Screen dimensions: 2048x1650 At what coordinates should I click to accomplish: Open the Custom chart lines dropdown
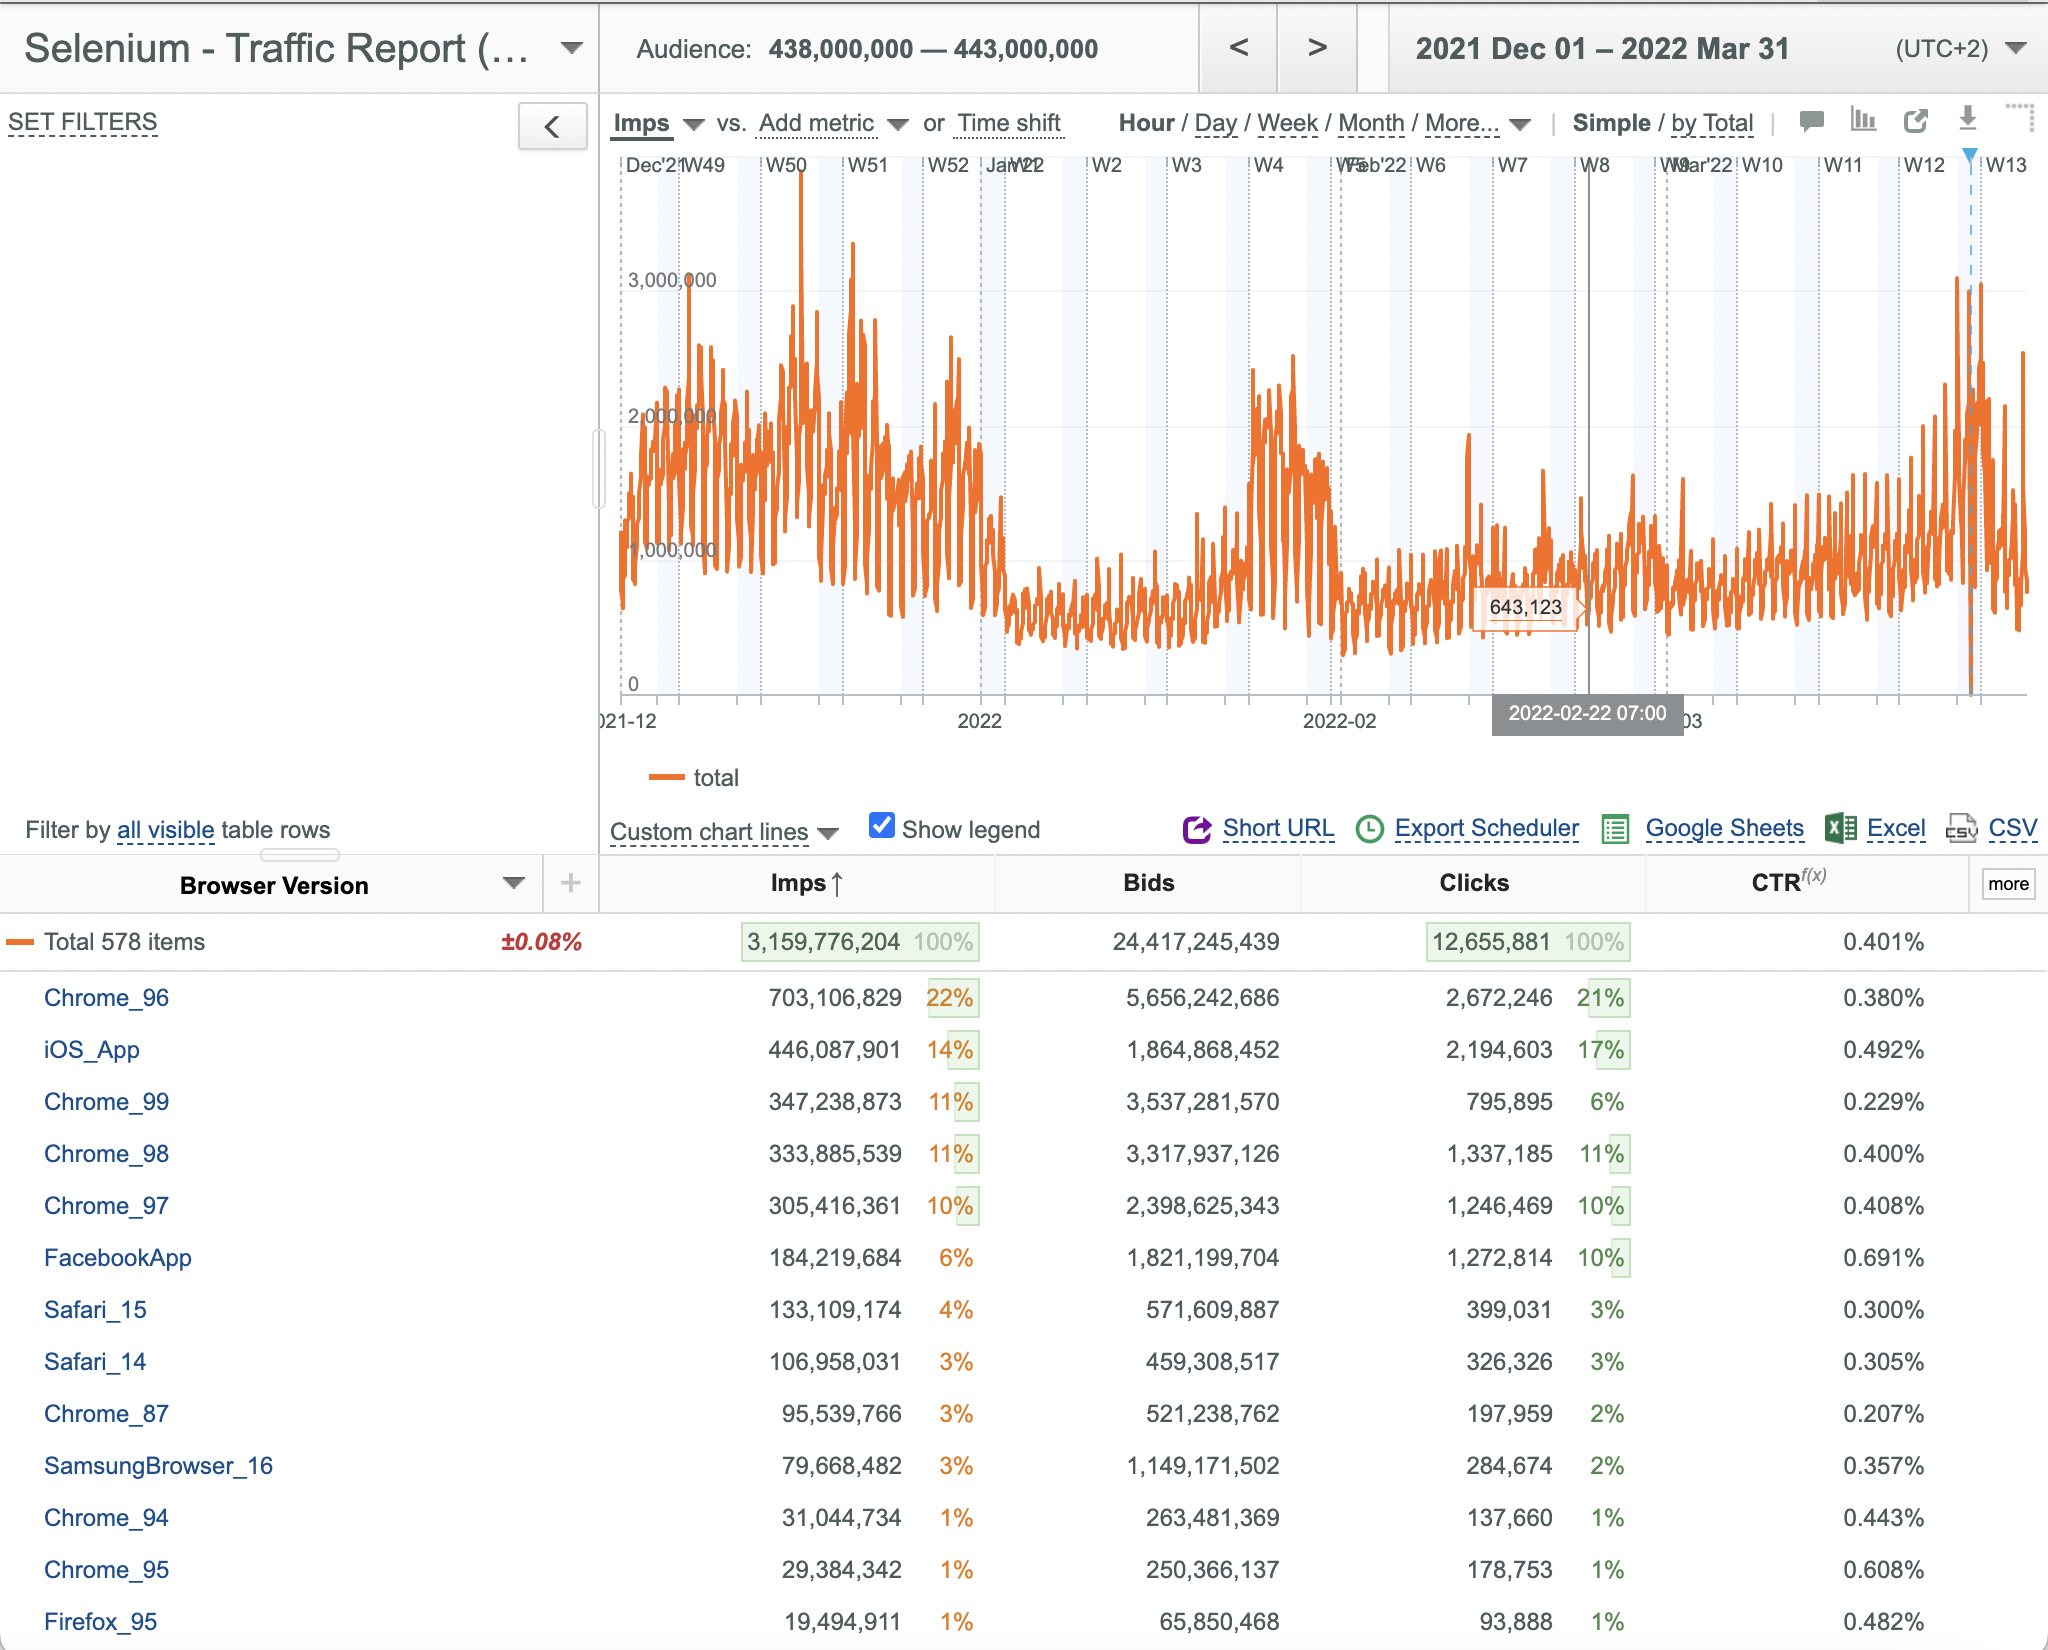point(723,831)
